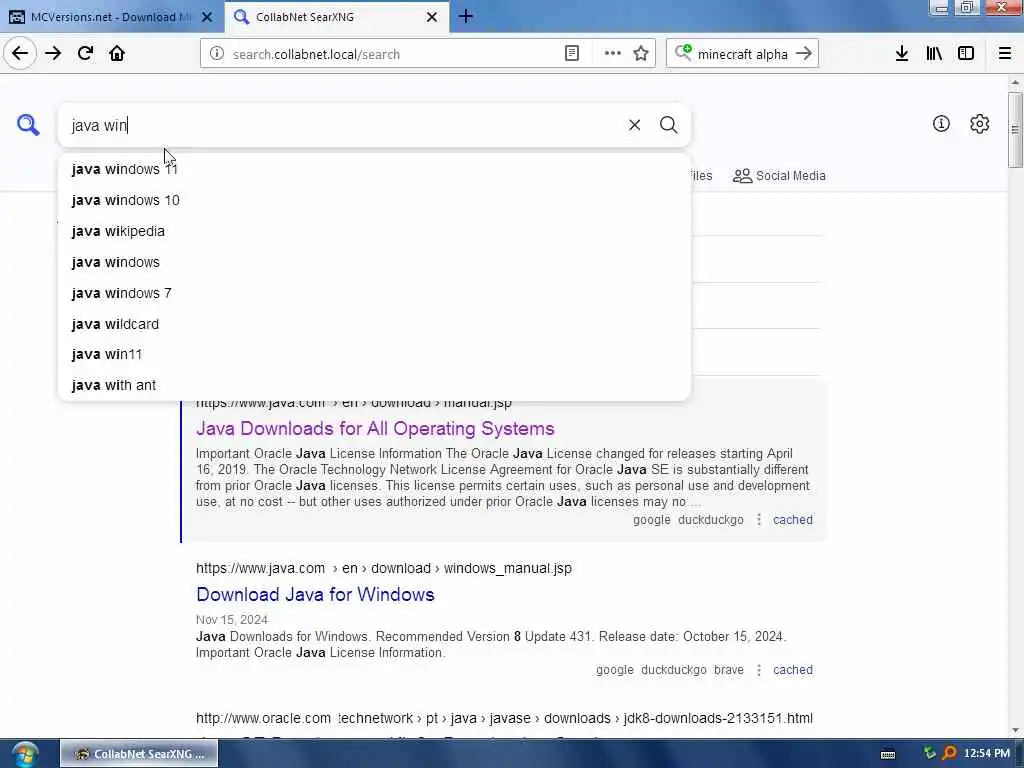The width and height of the screenshot is (1024, 768).
Task: Choose suggestion java wildcard
Action: pyautogui.click(x=374, y=324)
